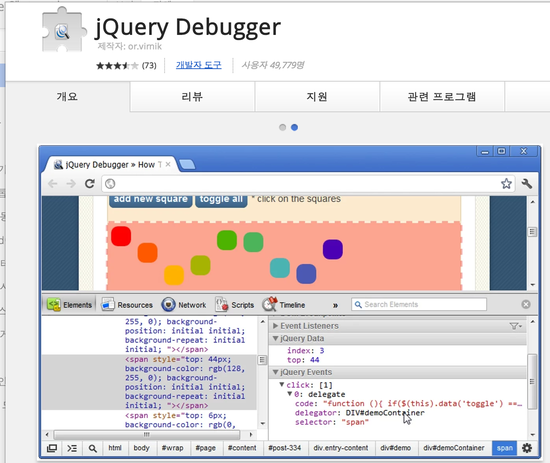Click the toggle all button
Viewport: 550px width, 463px height.
pyautogui.click(x=221, y=200)
